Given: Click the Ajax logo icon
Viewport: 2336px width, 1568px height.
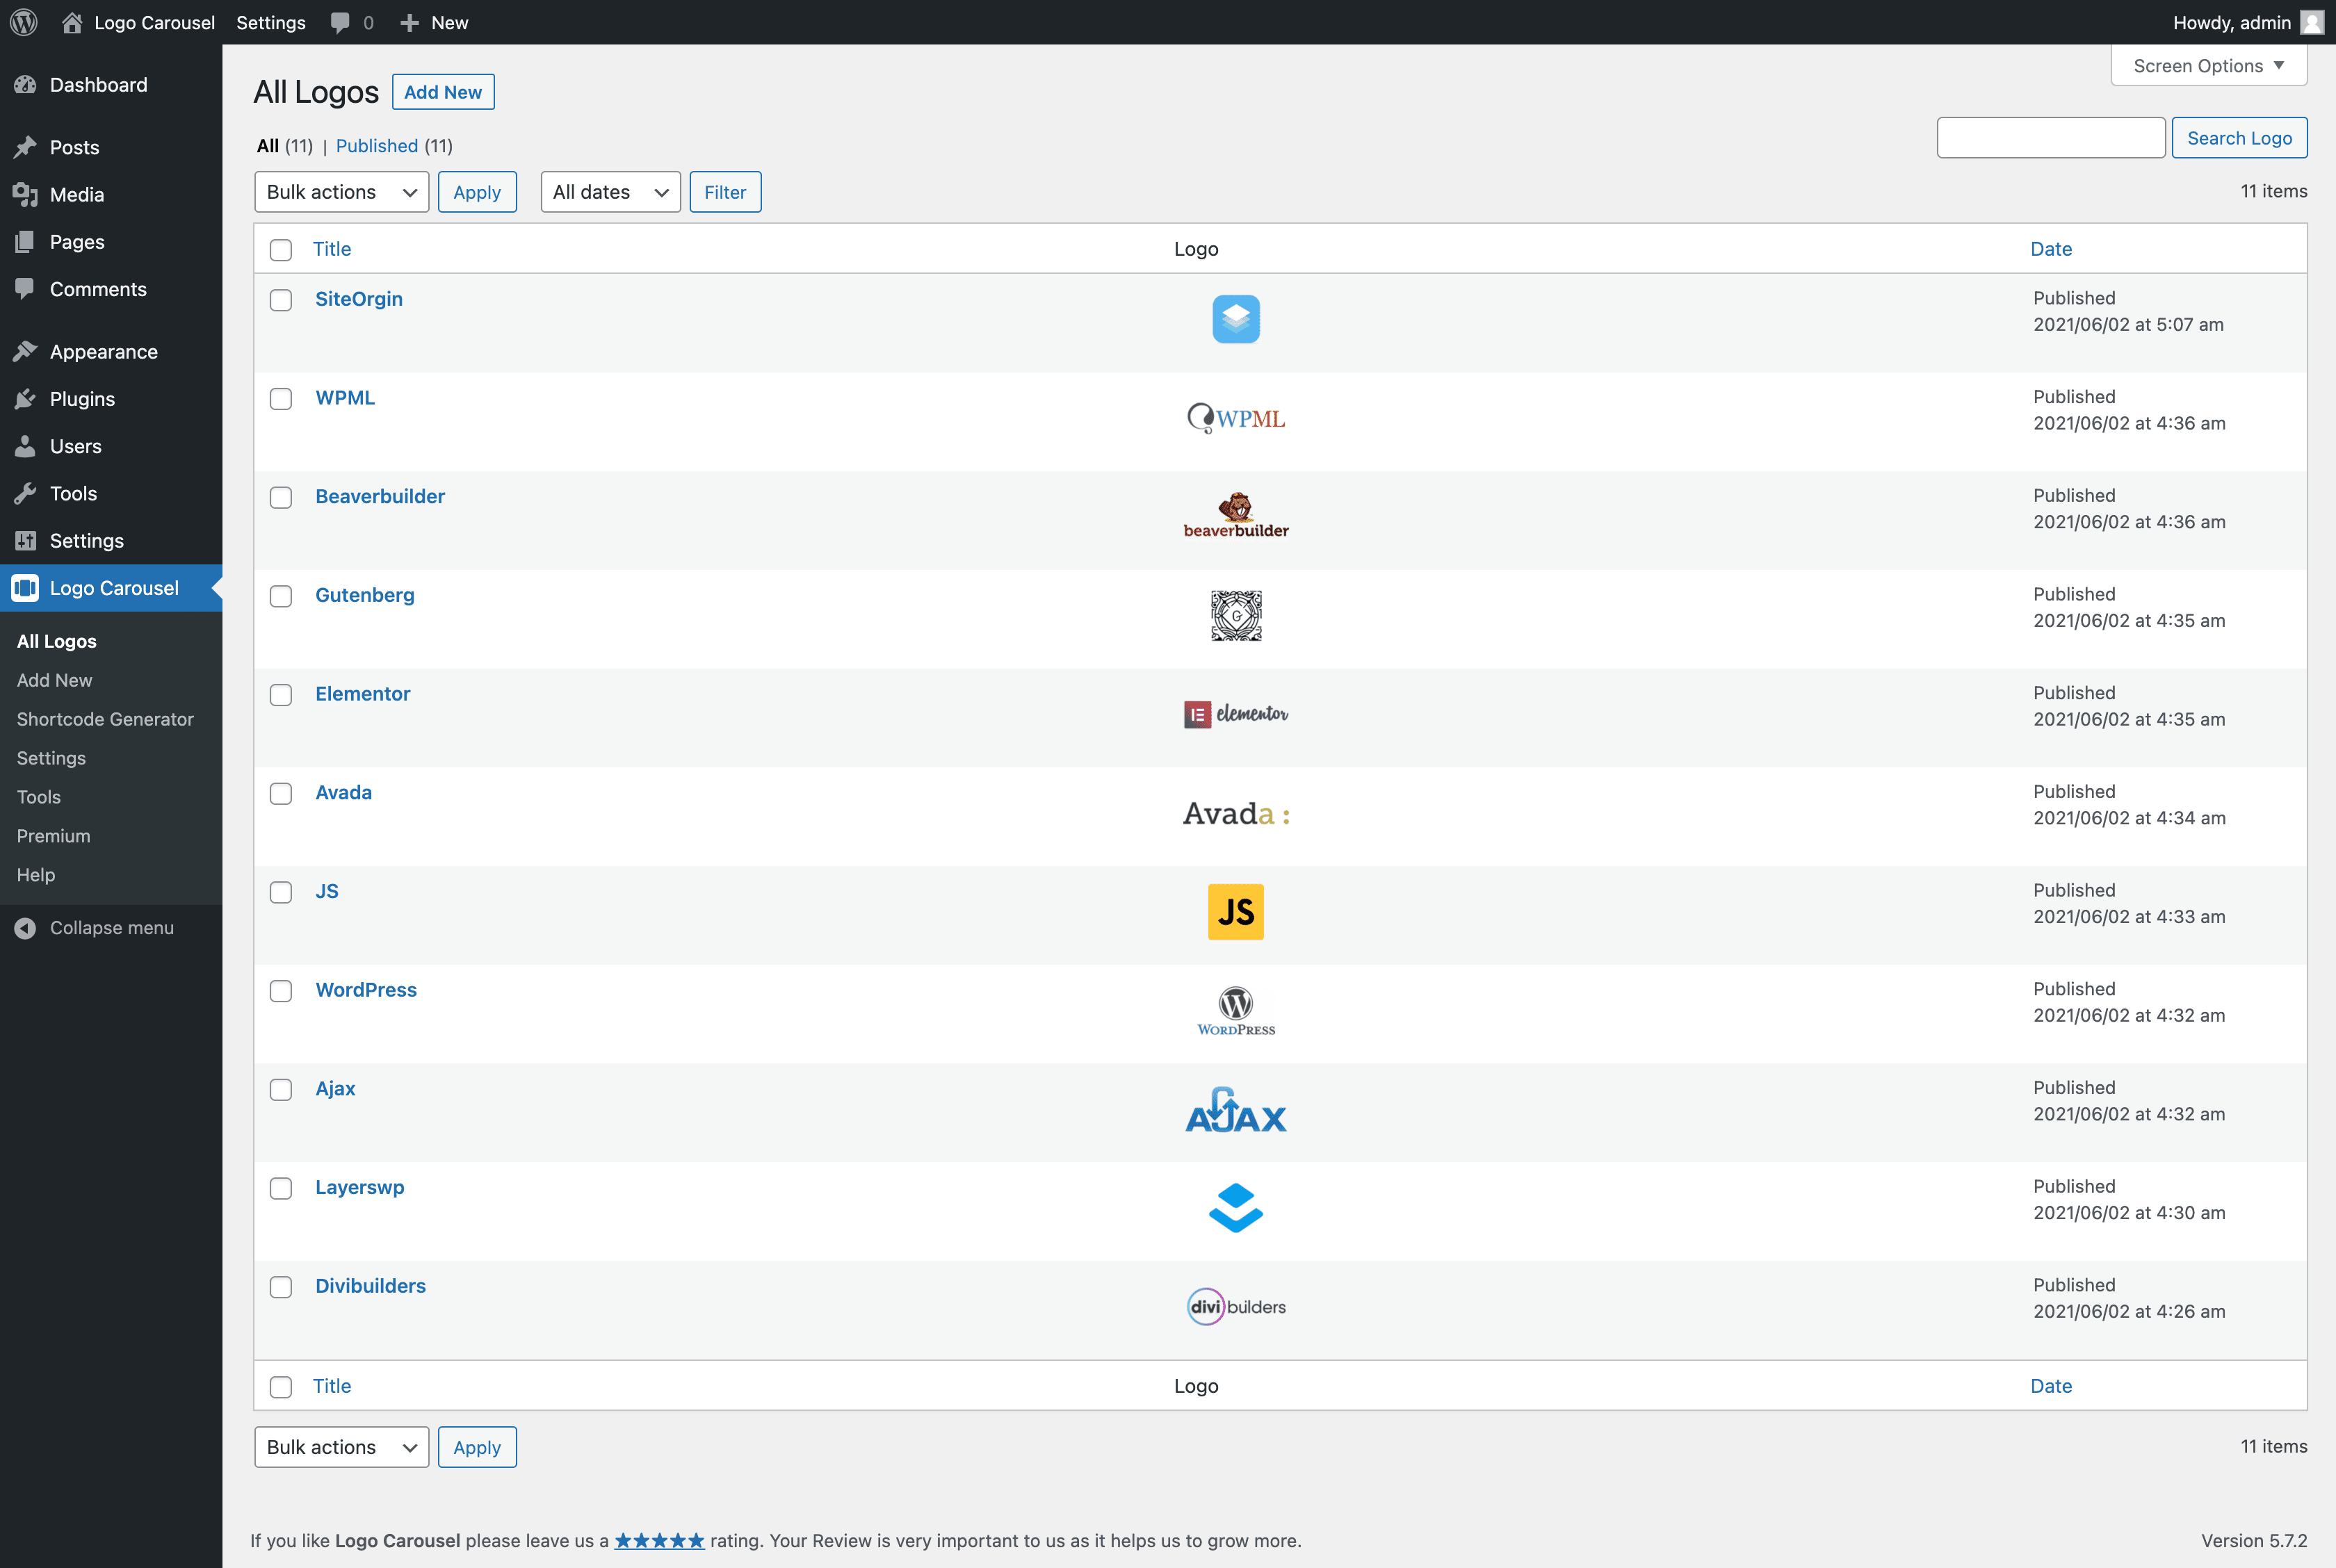Looking at the screenshot, I should pyautogui.click(x=1237, y=1108).
